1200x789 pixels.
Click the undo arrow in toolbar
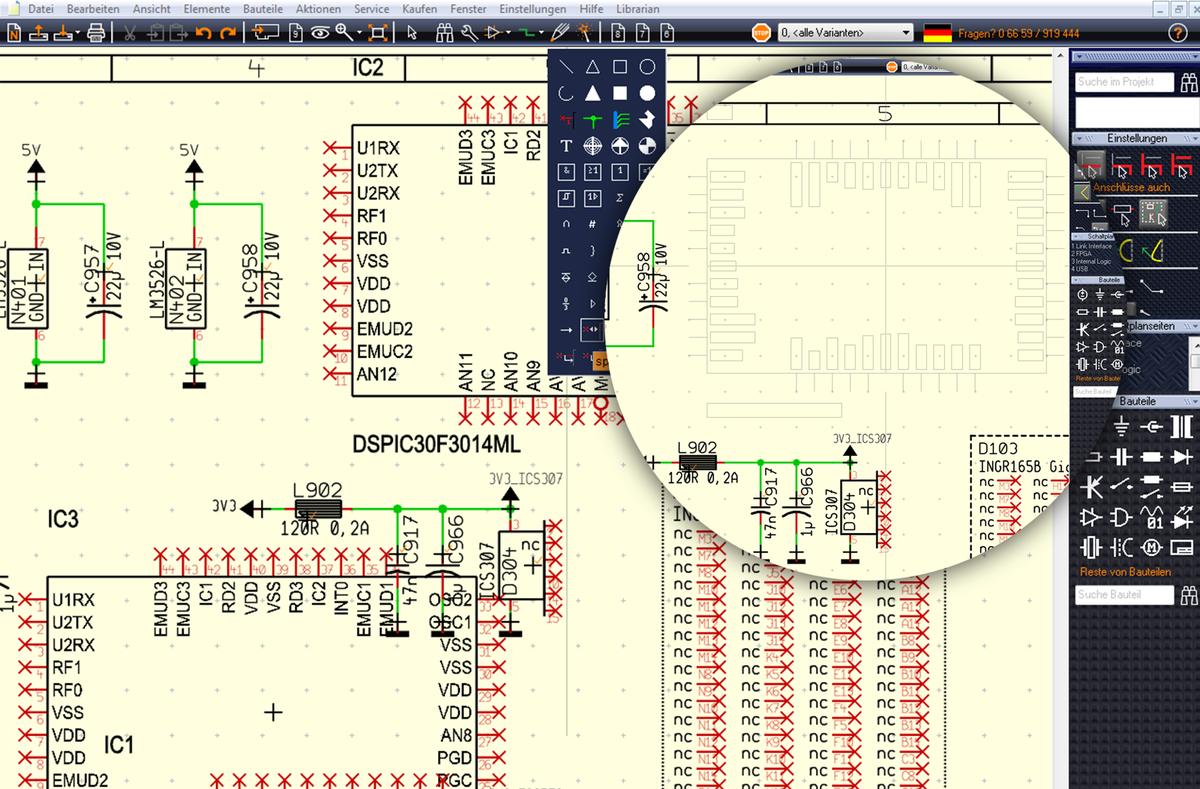[204, 32]
